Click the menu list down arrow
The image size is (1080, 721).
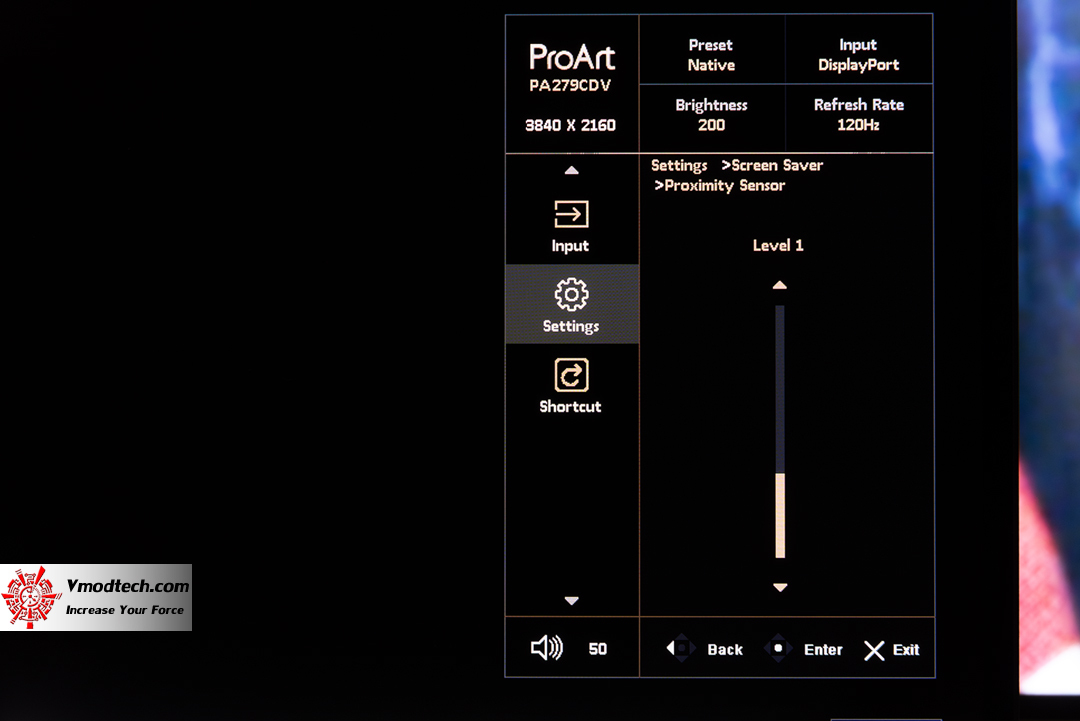point(572,600)
